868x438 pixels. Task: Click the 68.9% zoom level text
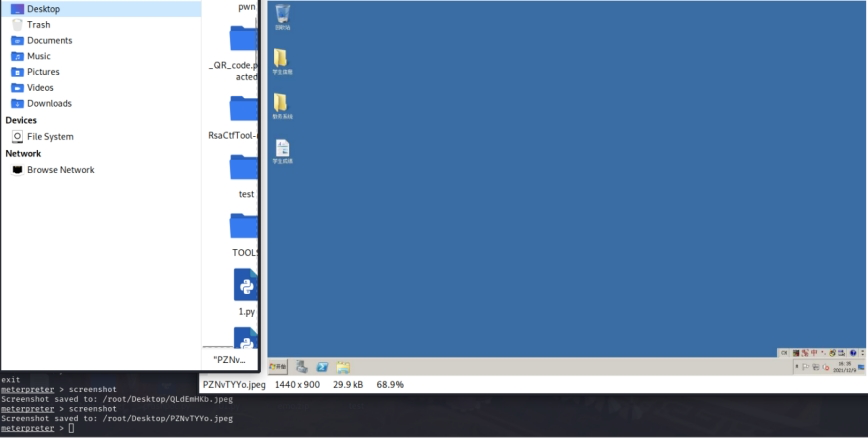coord(390,384)
